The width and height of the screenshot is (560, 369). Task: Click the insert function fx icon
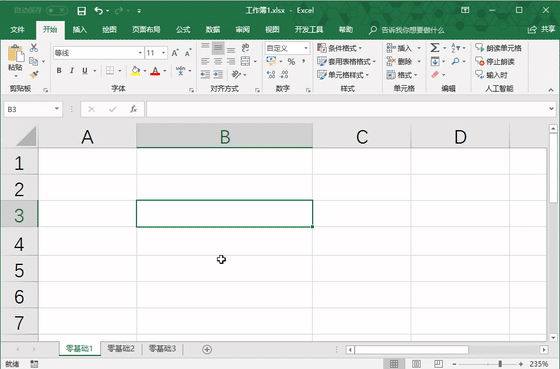pos(134,109)
